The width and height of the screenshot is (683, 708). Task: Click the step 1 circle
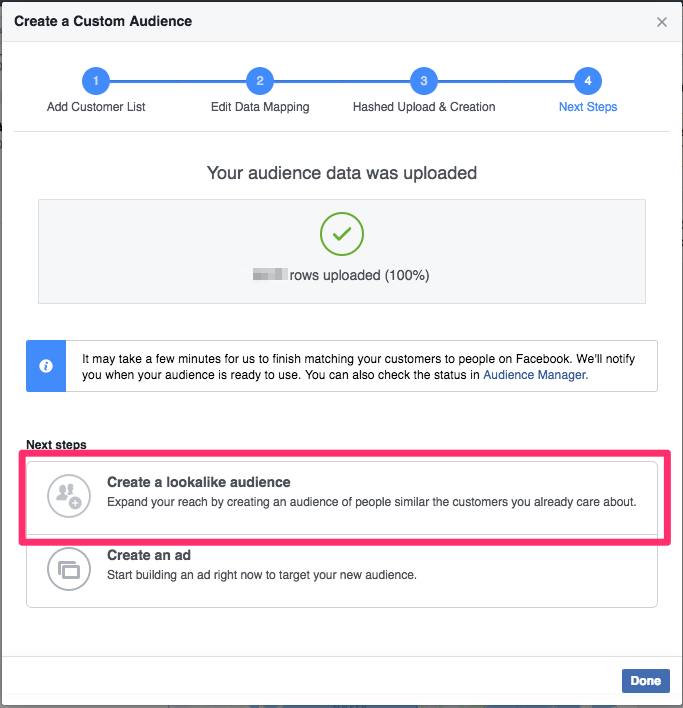point(96,81)
